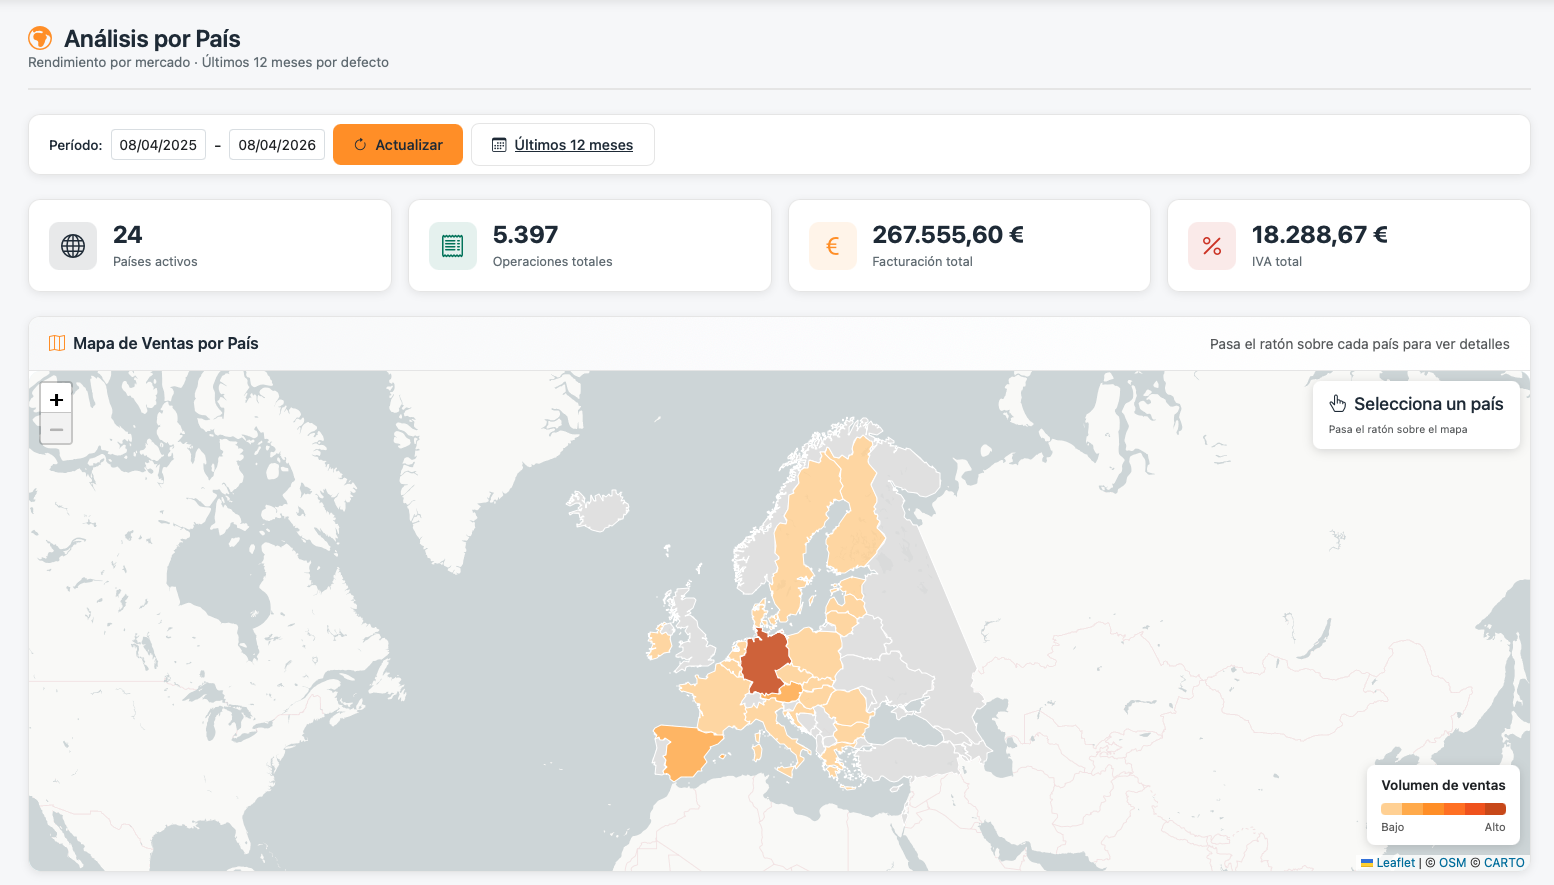Click the pointer hand icon in Selecciona un país
Viewport: 1554px width, 885px height.
(1338, 404)
